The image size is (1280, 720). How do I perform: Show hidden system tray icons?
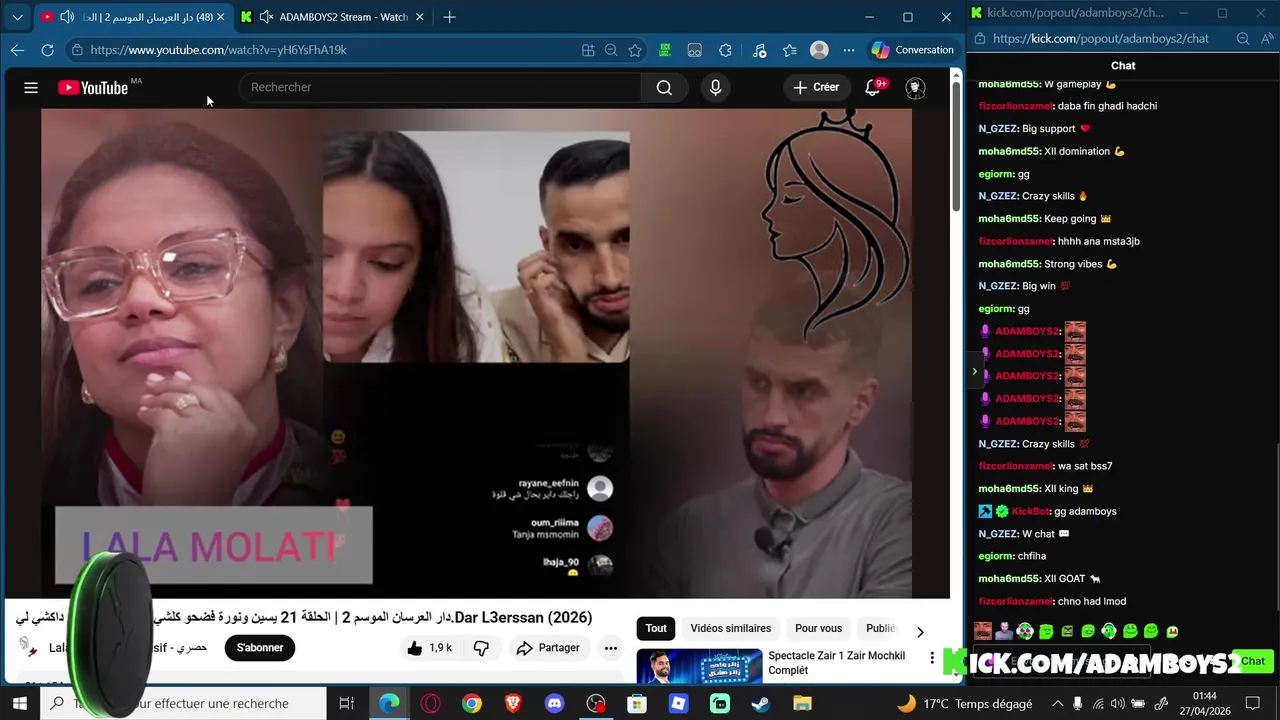click(1058, 703)
